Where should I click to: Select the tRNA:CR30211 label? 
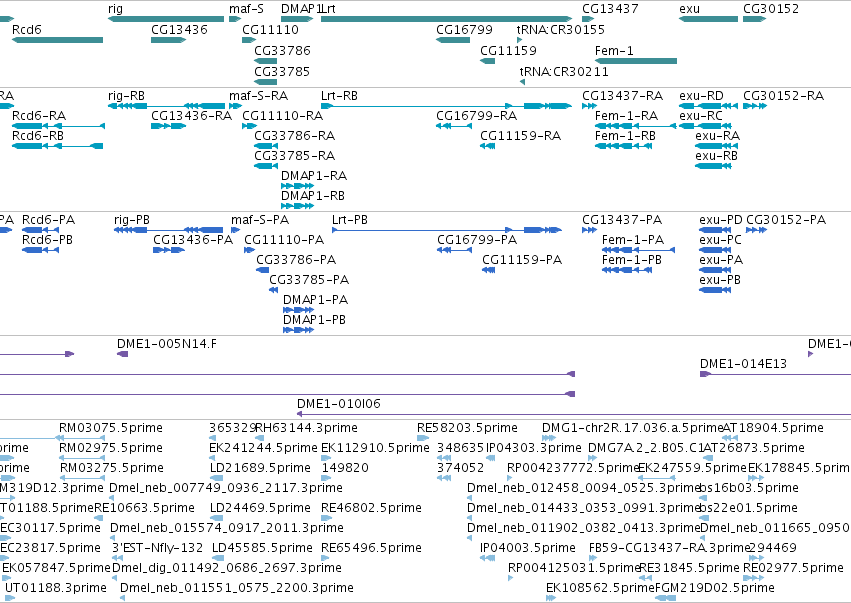[564, 71]
